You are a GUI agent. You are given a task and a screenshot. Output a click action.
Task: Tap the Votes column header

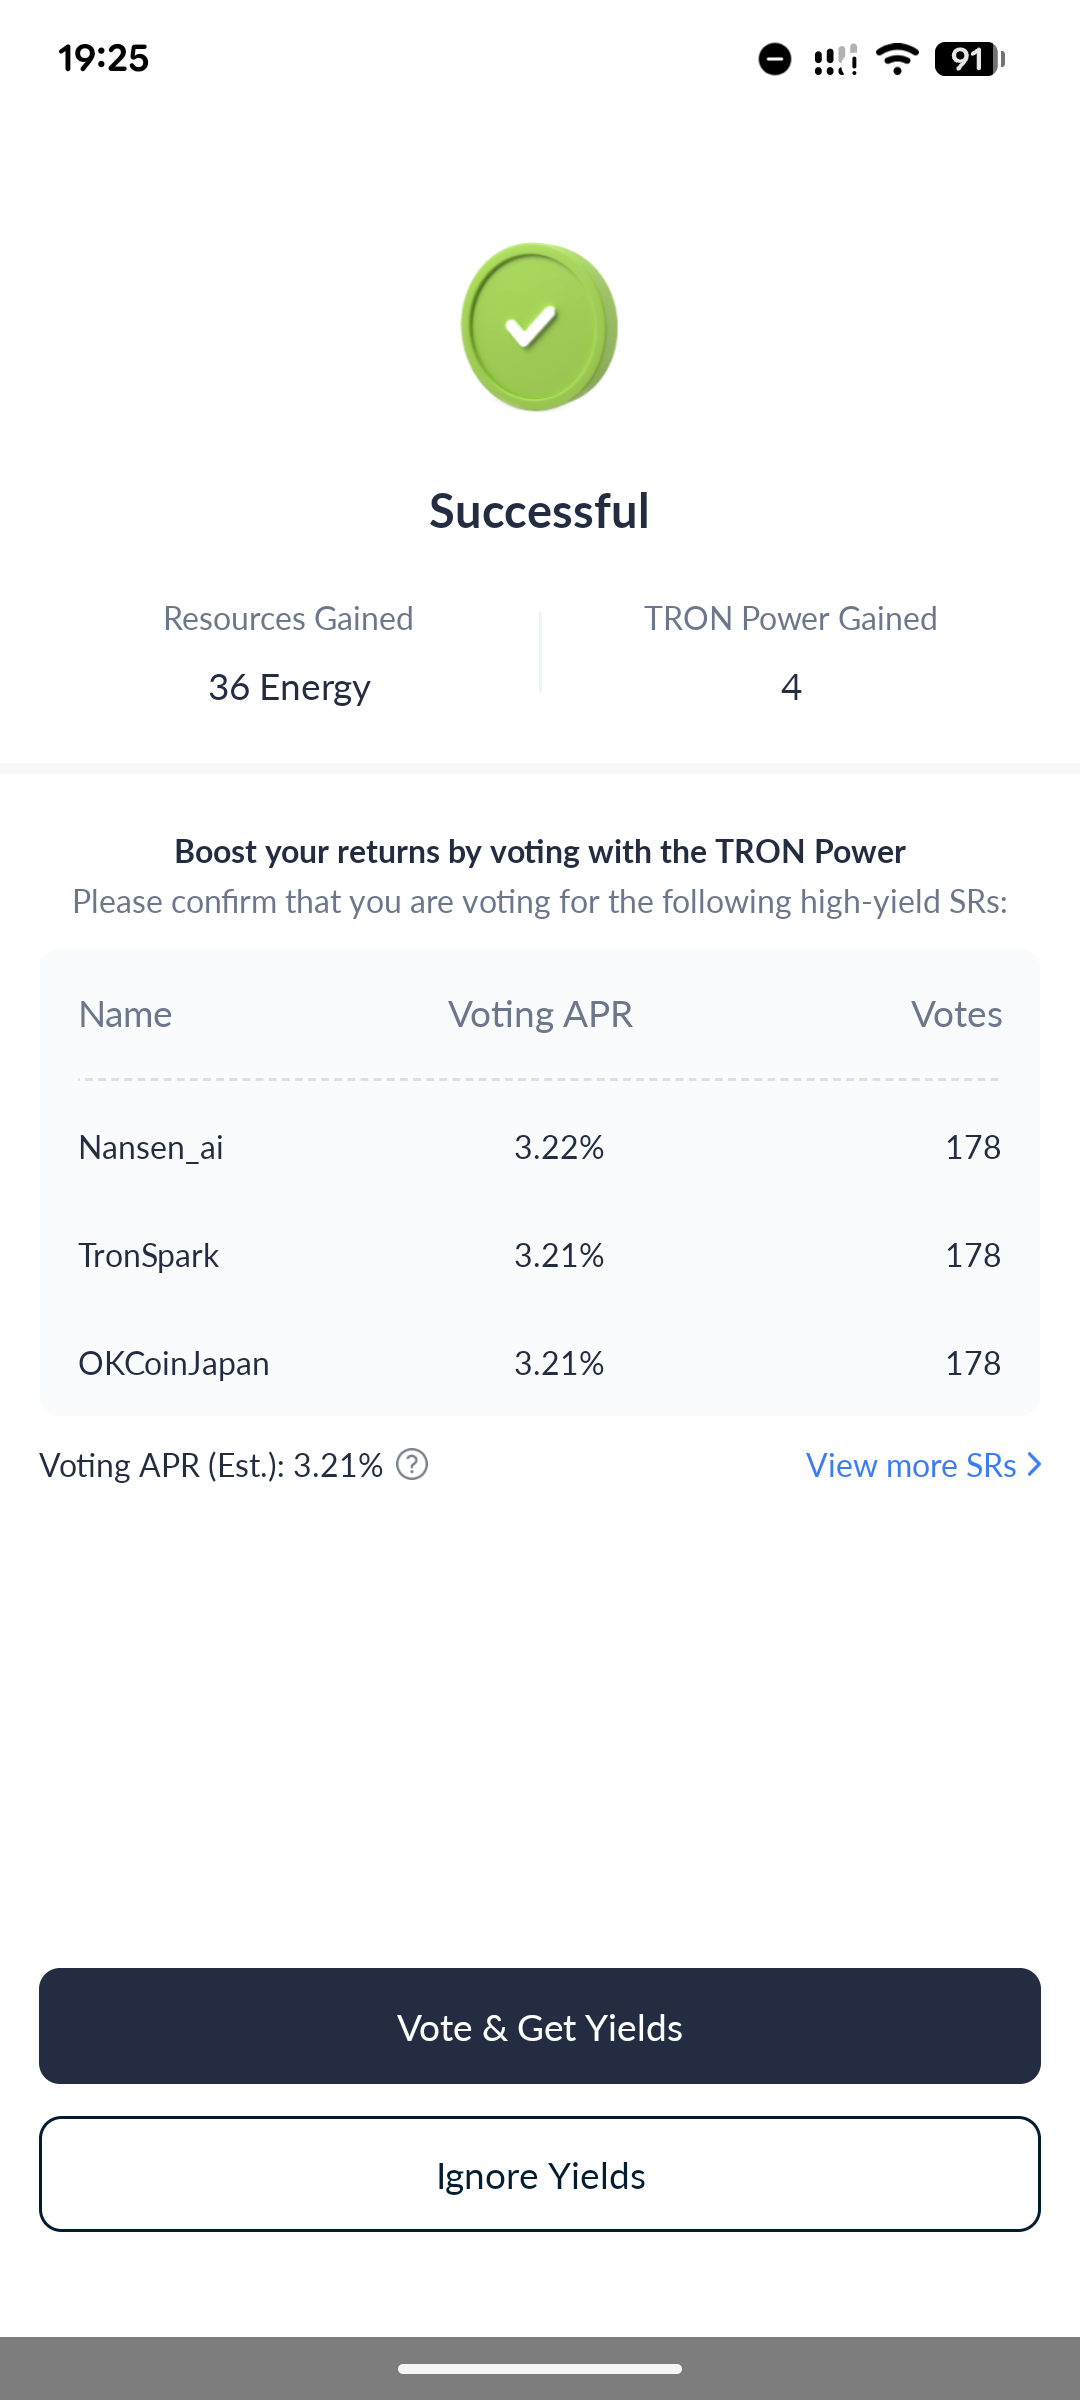tap(956, 1014)
